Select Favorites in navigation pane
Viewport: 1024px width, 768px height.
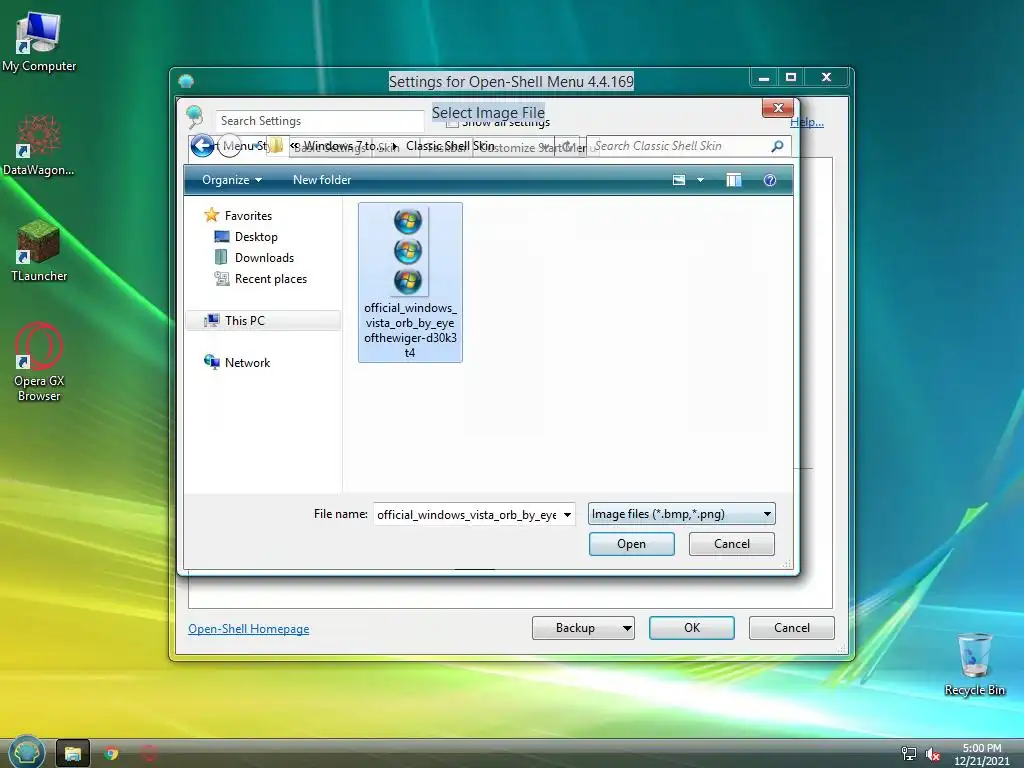(x=248, y=216)
